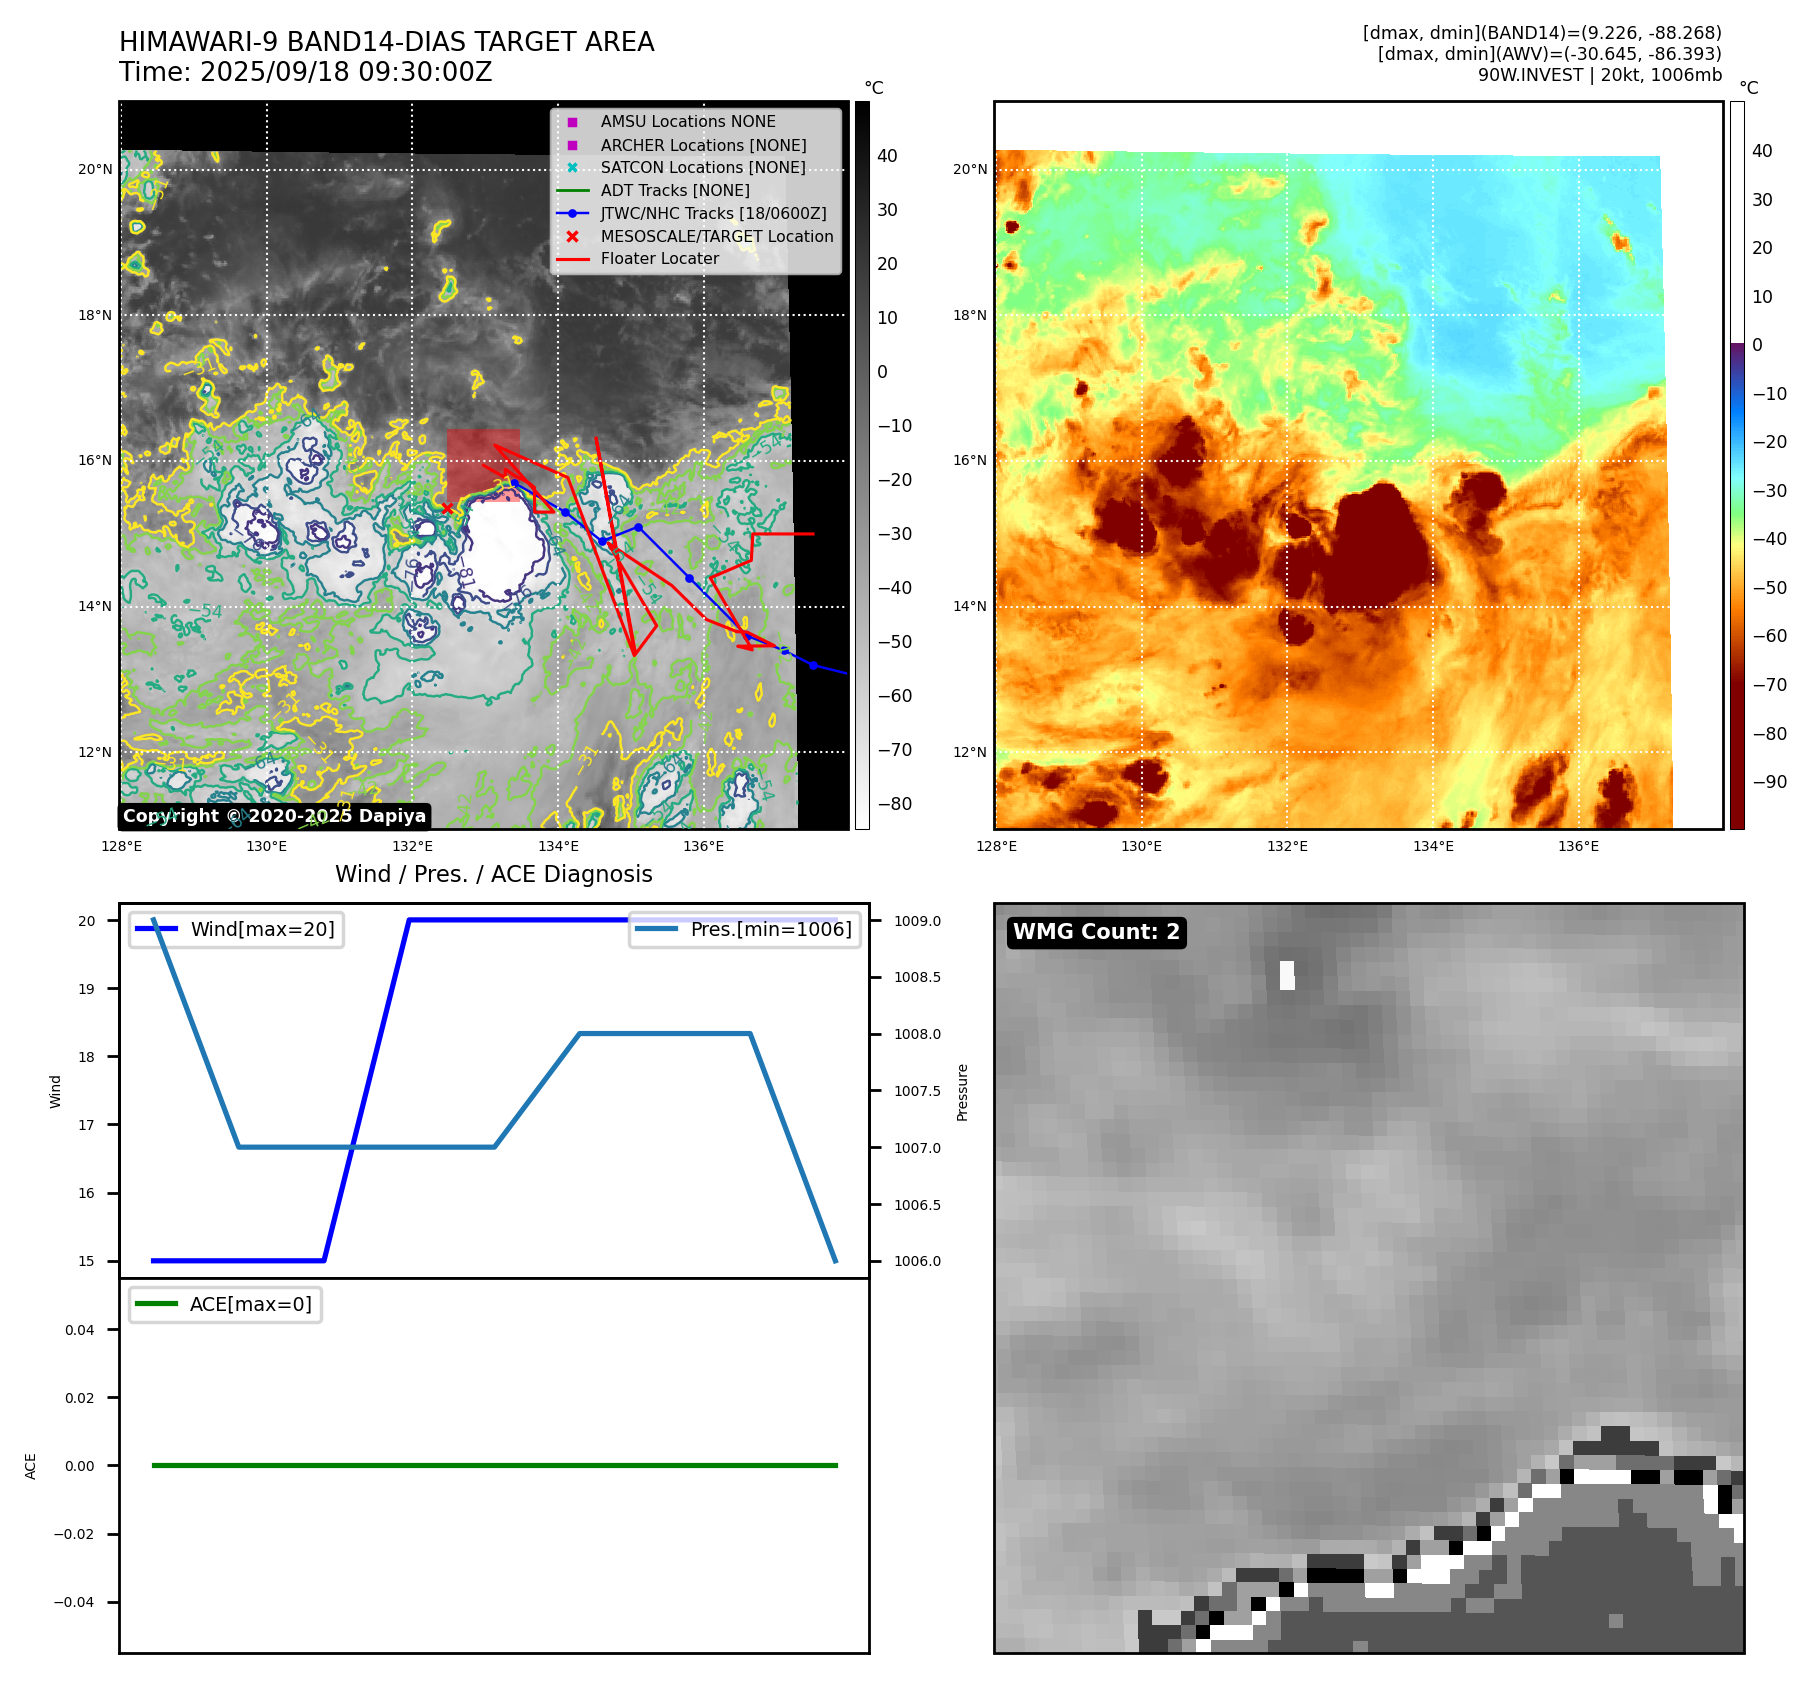Click the red x legend symbol for MESOSCALE/TARGET

[x=572, y=236]
